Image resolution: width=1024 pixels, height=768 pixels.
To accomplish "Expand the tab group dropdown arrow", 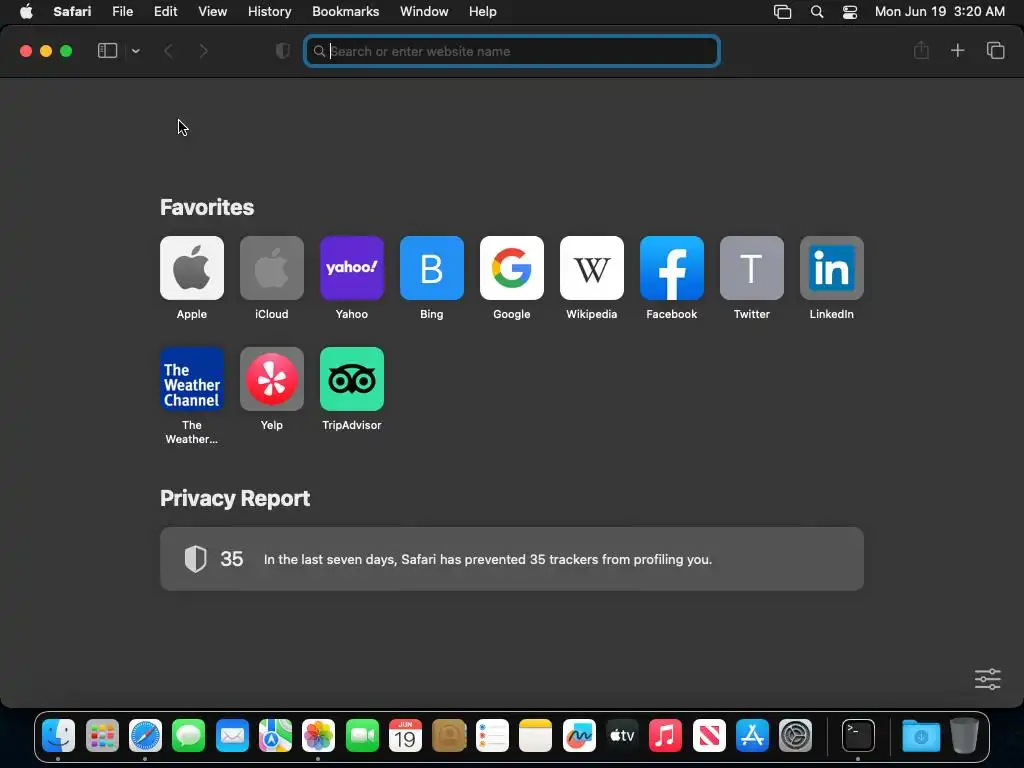I will 135,51.
